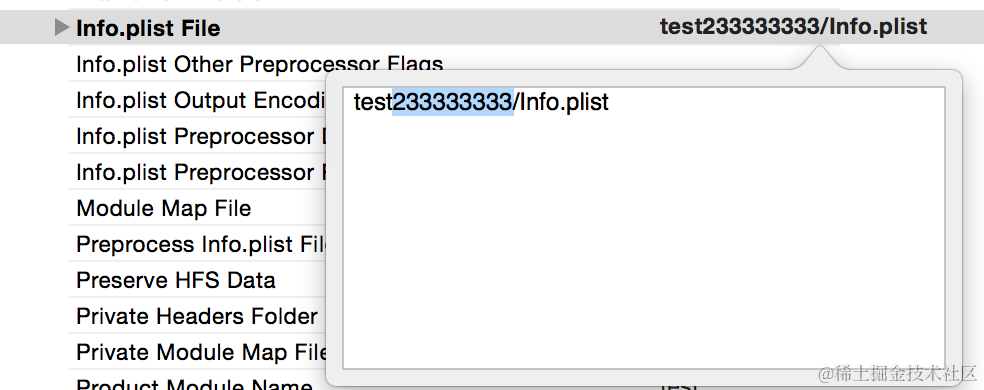Expand the Info.plist File disclosure triangle
984x390 pixels.
pyautogui.click(x=61, y=27)
